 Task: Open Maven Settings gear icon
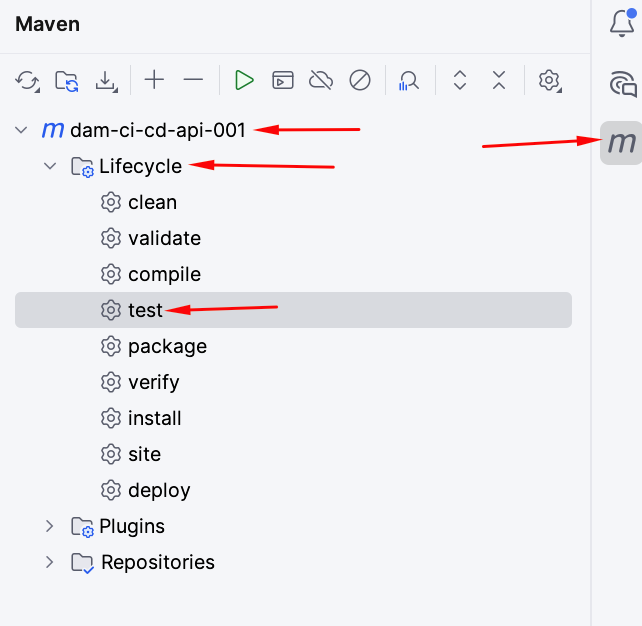(x=549, y=80)
